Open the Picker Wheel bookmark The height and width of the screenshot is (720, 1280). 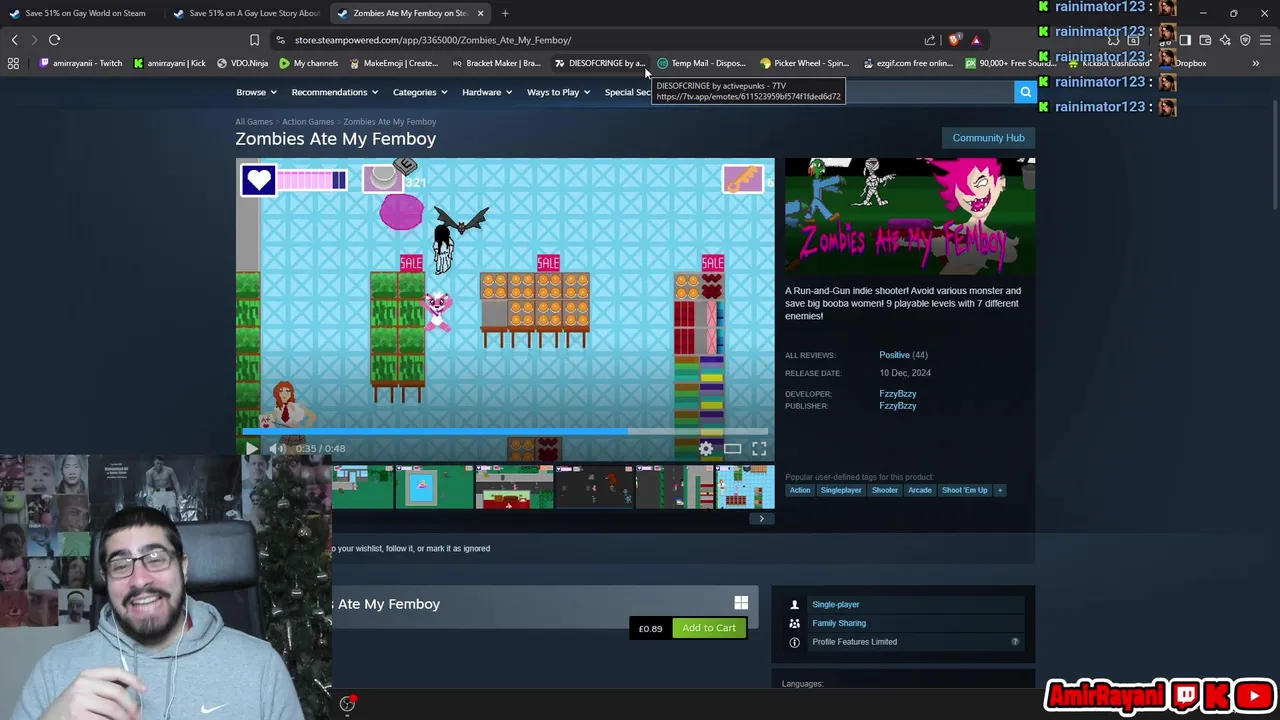pos(804,63)
